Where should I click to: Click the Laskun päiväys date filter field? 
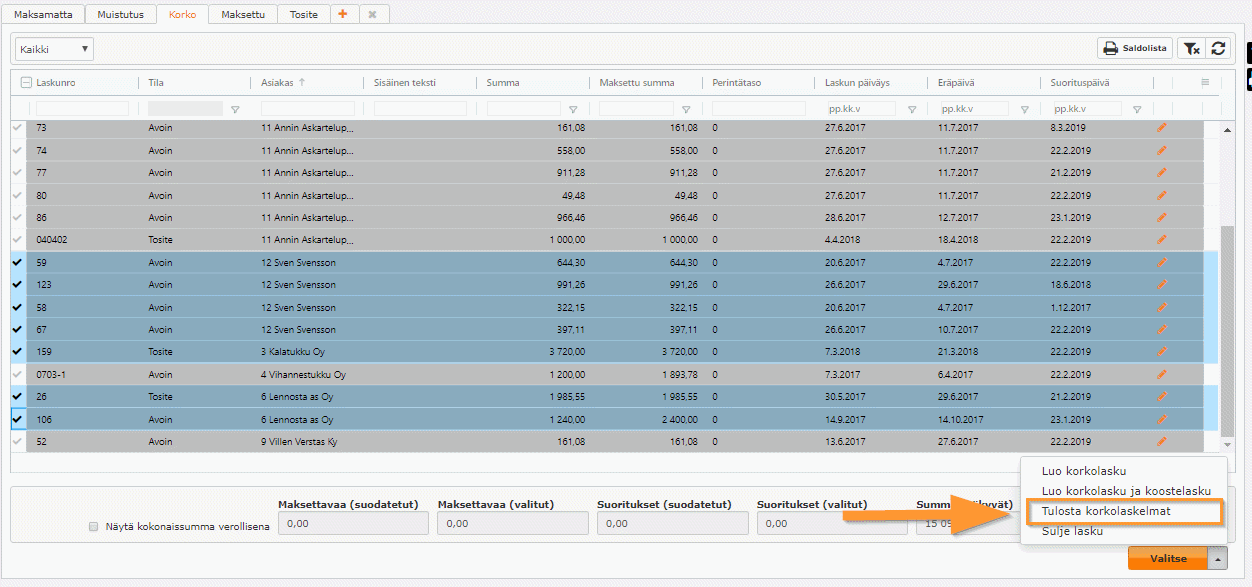click(859, 109)
